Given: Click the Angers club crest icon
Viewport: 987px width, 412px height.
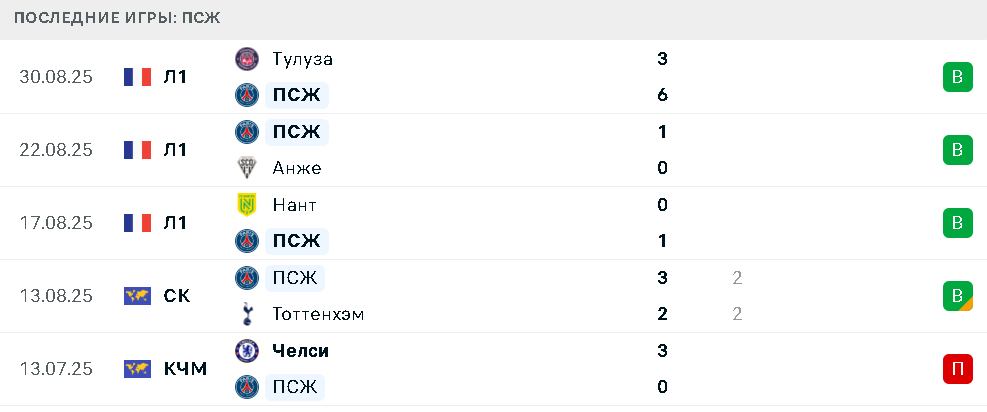Looking at the screenshot, I should [x=247, y=168].
